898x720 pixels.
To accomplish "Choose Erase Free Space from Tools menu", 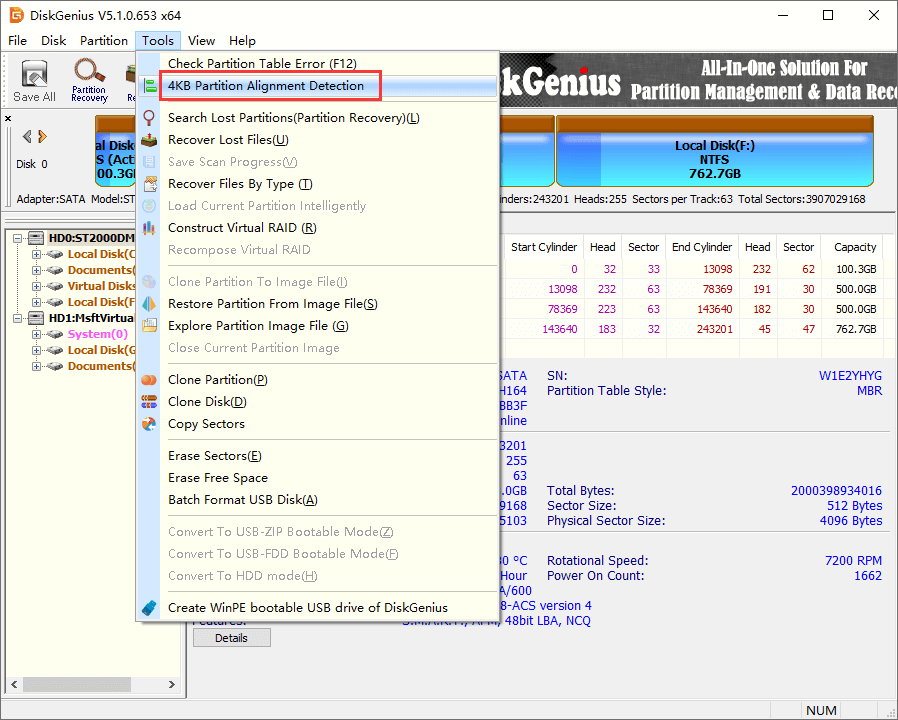I will 217,478.
